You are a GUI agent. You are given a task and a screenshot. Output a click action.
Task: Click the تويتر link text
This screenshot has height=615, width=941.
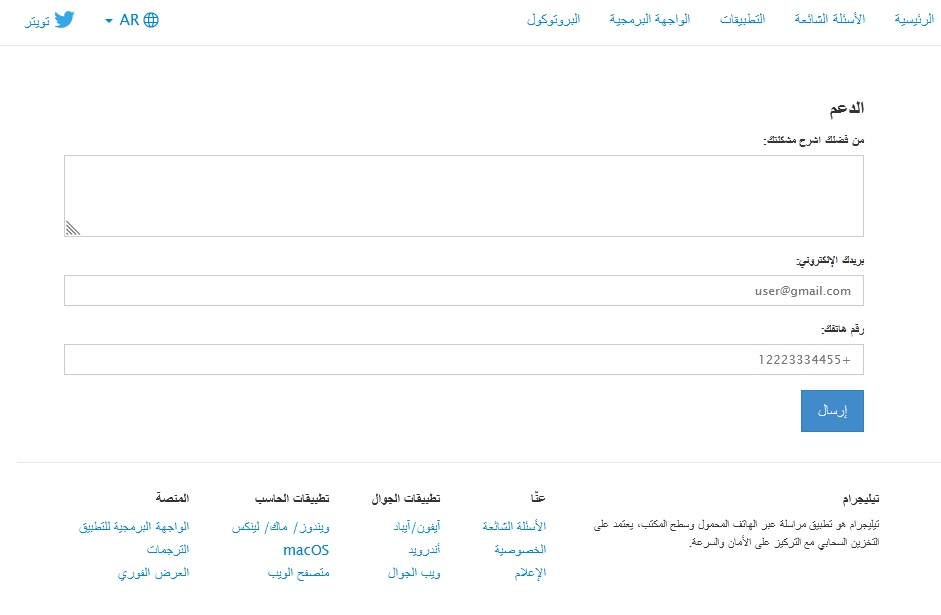click(37, 22)
